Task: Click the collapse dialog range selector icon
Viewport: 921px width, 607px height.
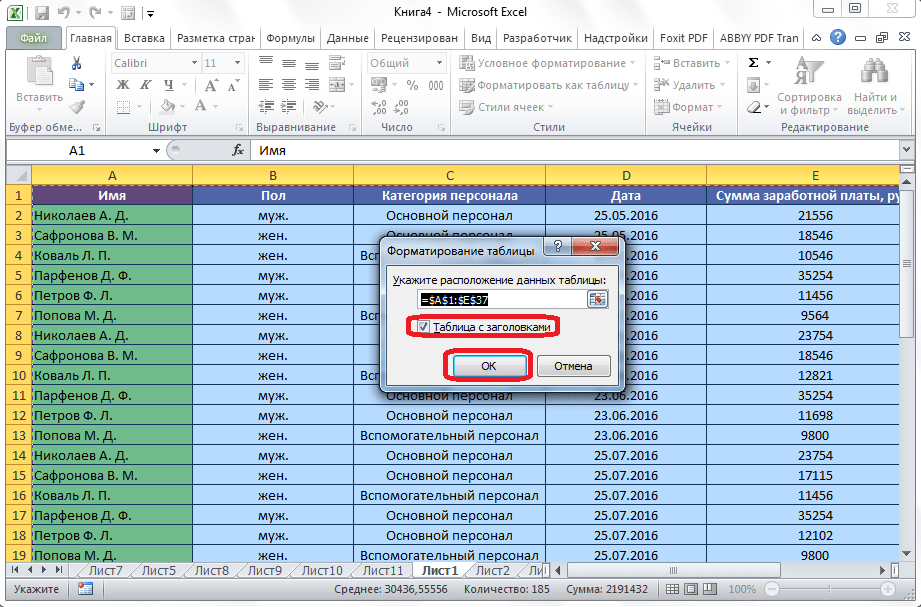Action: [597, 299]
